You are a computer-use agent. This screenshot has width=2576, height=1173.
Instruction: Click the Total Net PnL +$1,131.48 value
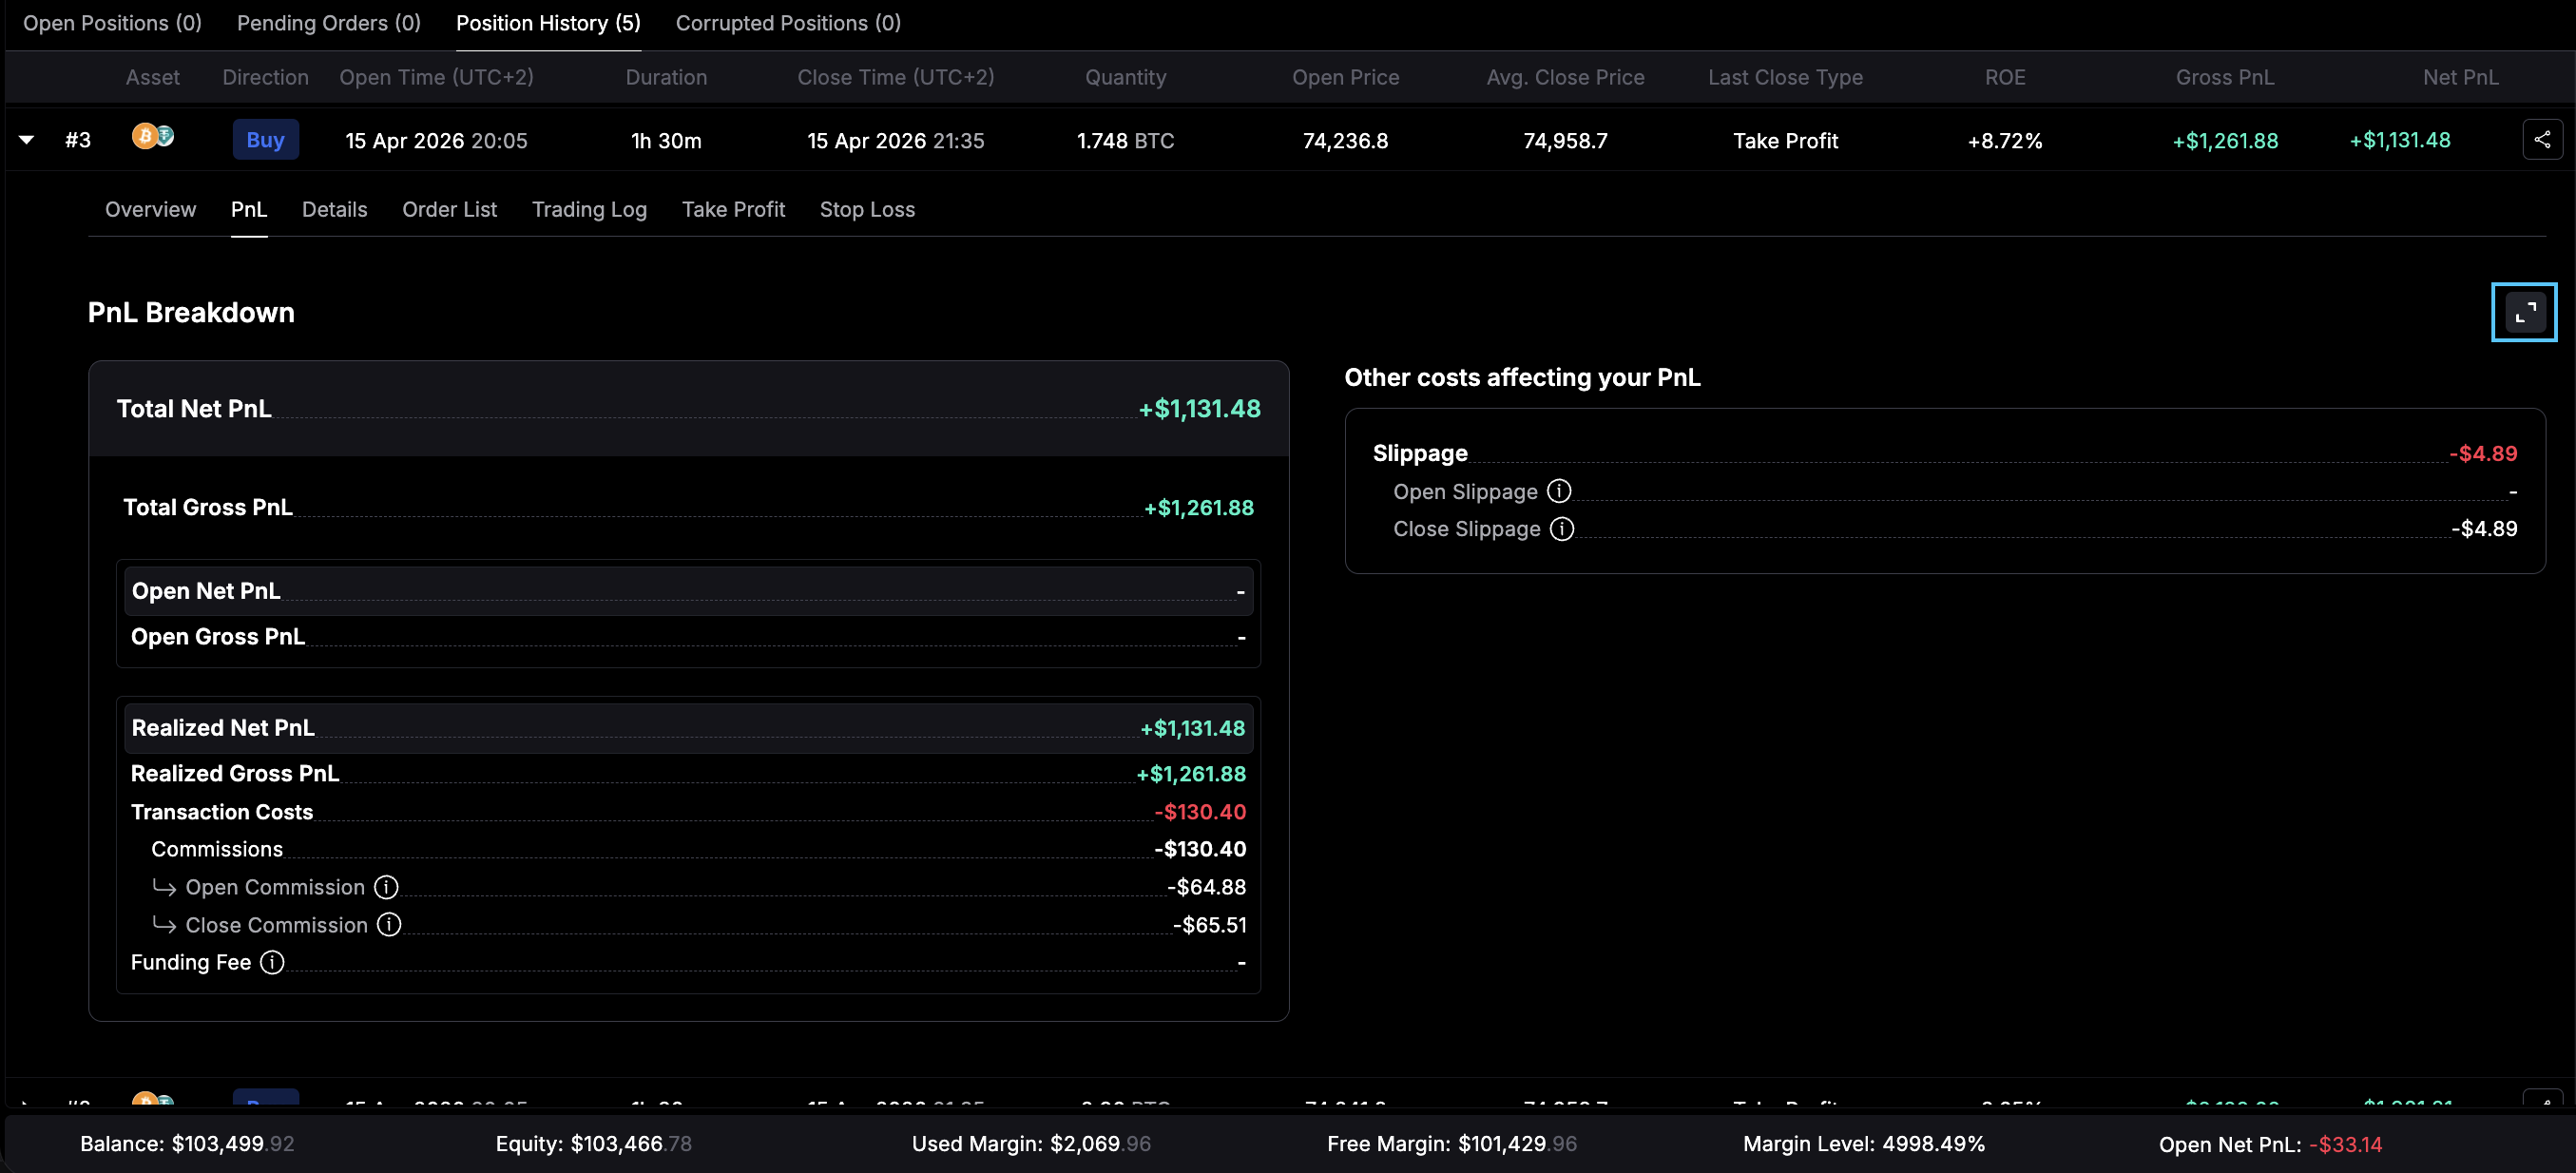coord(1200,408)
